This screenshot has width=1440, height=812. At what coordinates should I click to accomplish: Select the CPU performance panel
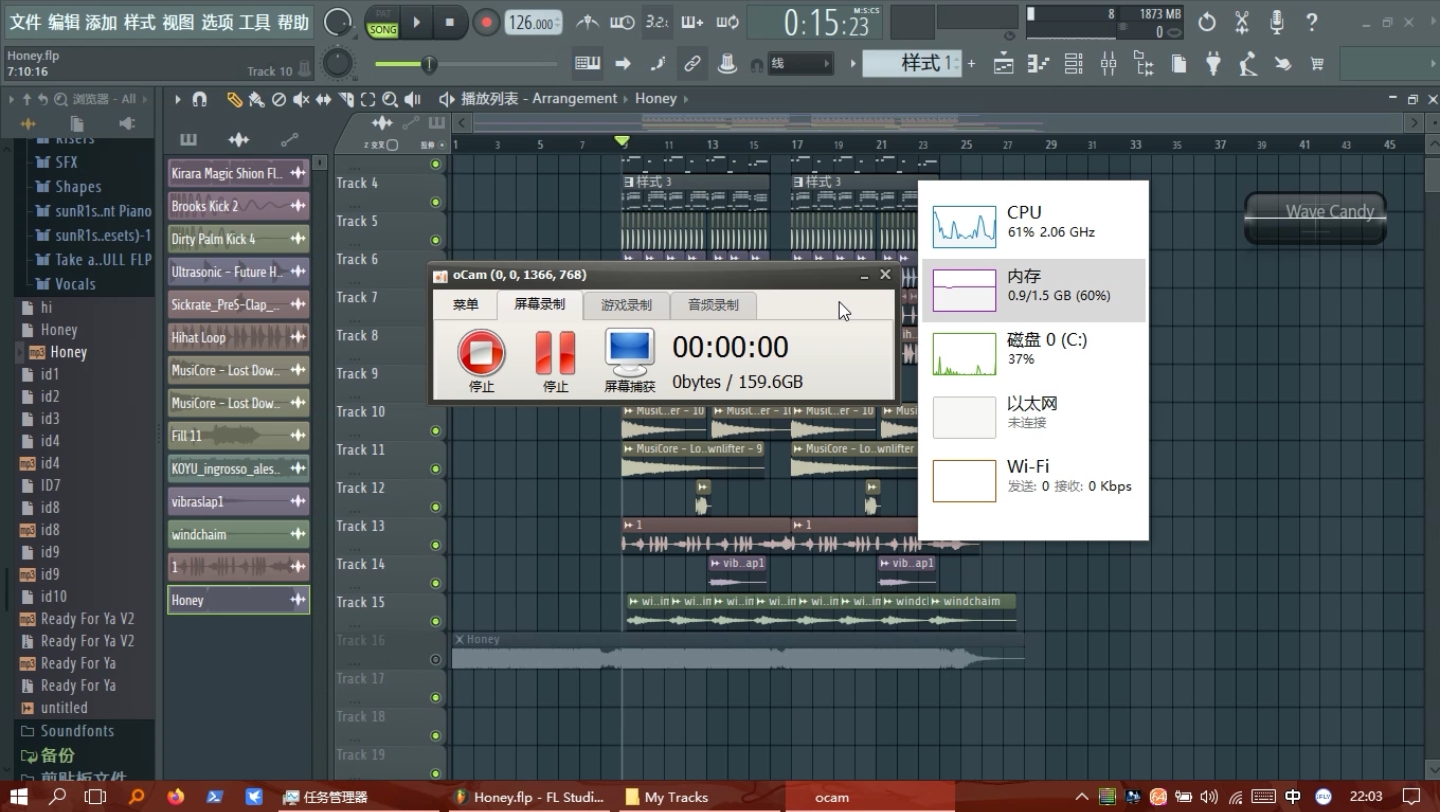(1033, 226)
